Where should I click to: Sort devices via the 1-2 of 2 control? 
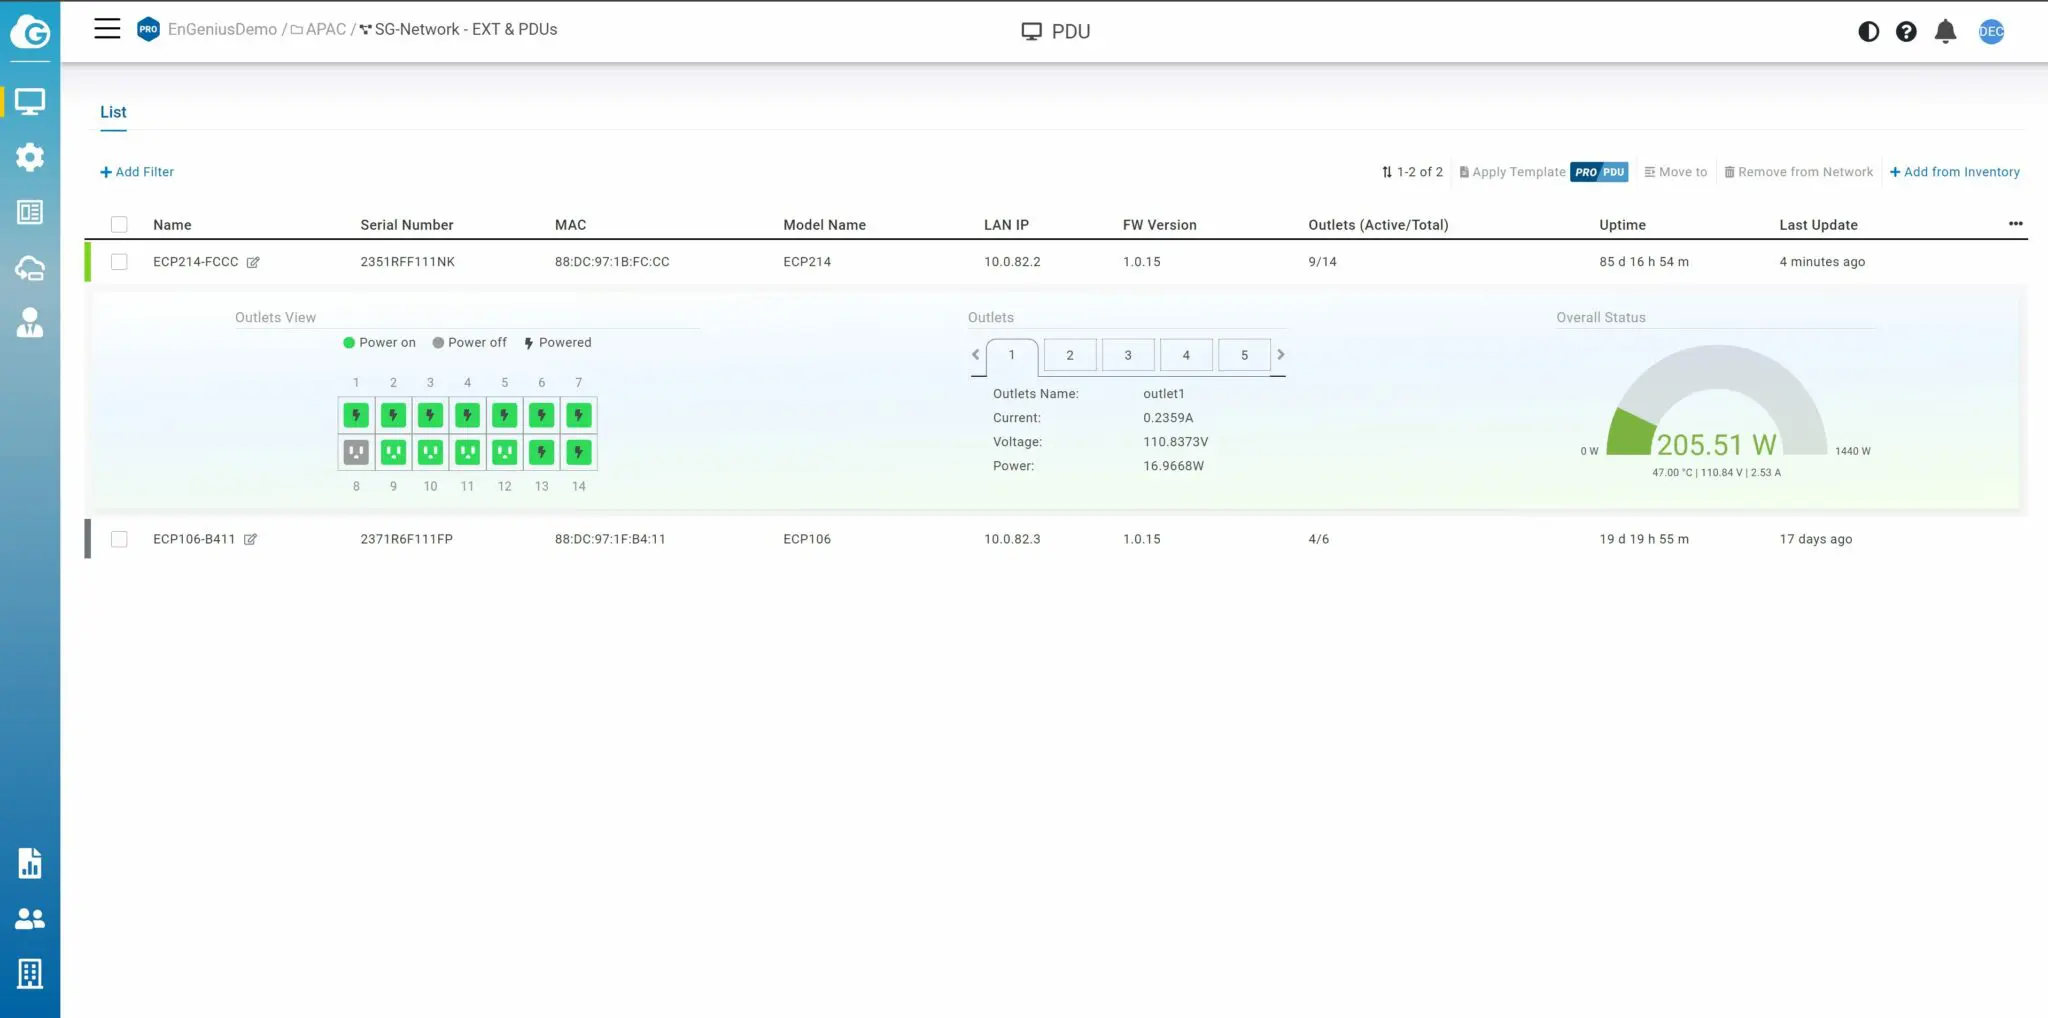1412,172
